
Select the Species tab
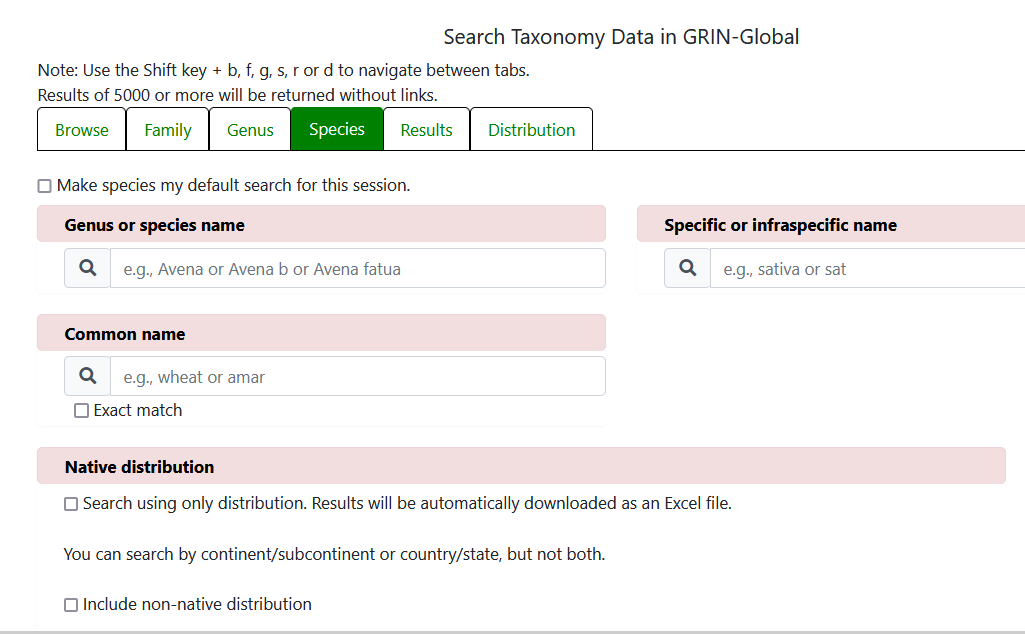(337, 129)
